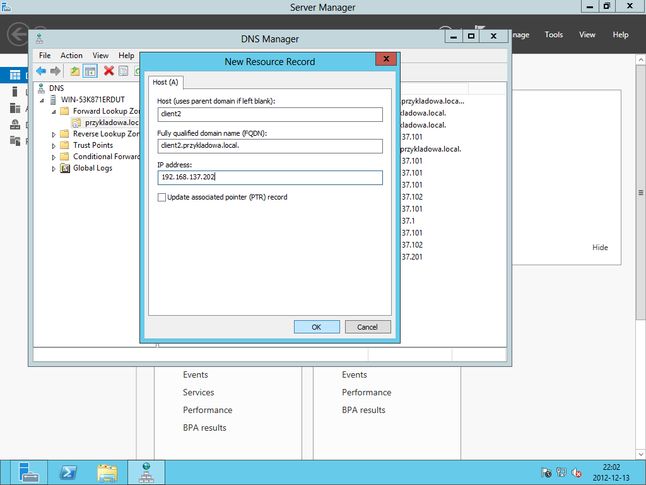
Task: Click the DNS role icon in sidebar
Action: point(15,124)
